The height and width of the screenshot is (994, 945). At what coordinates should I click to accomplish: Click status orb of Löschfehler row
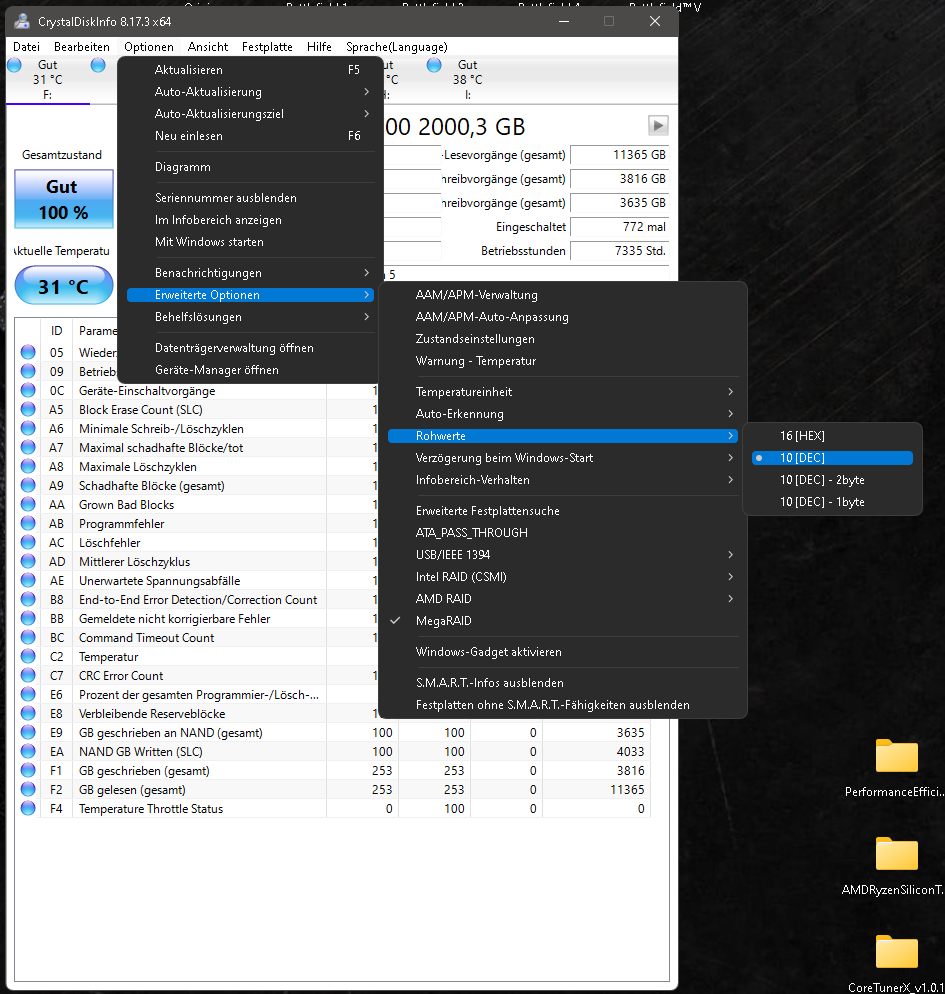(x=28, y=542)
